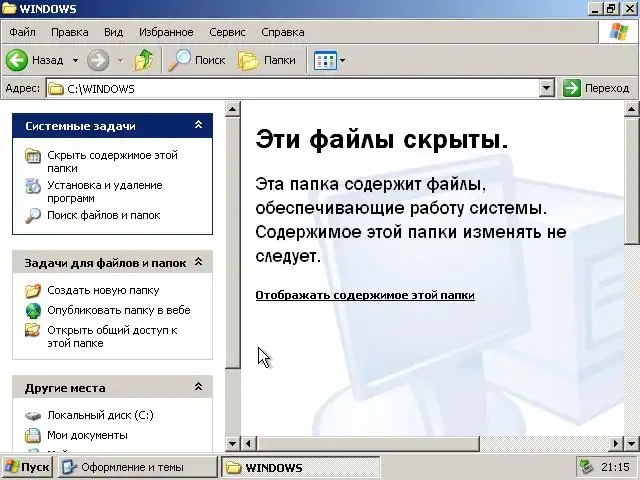Open the Назад history dropdown arrow
640x480 pixels.
pos(76,60)
